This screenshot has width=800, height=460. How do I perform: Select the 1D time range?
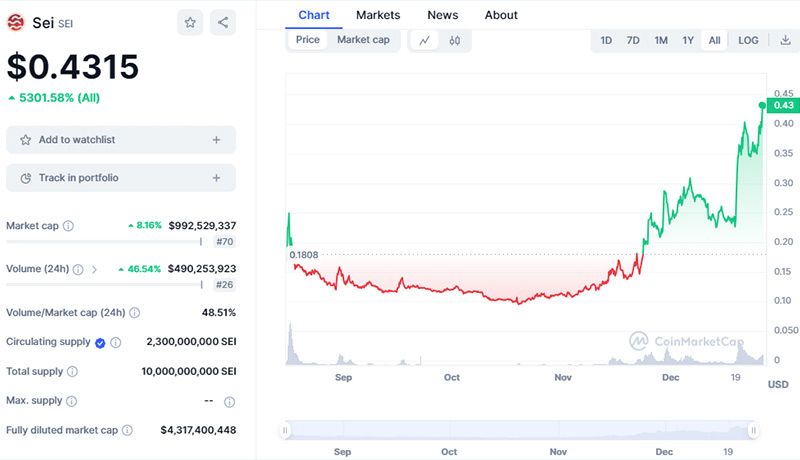tap(606, 40)
